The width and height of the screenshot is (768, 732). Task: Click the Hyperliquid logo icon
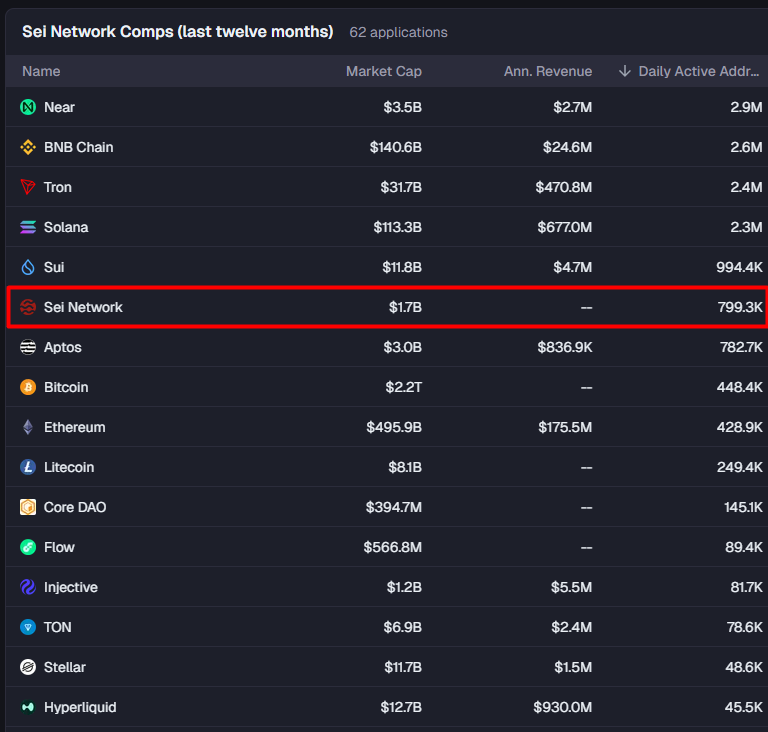pyautogui.click(x=28, y=707)
